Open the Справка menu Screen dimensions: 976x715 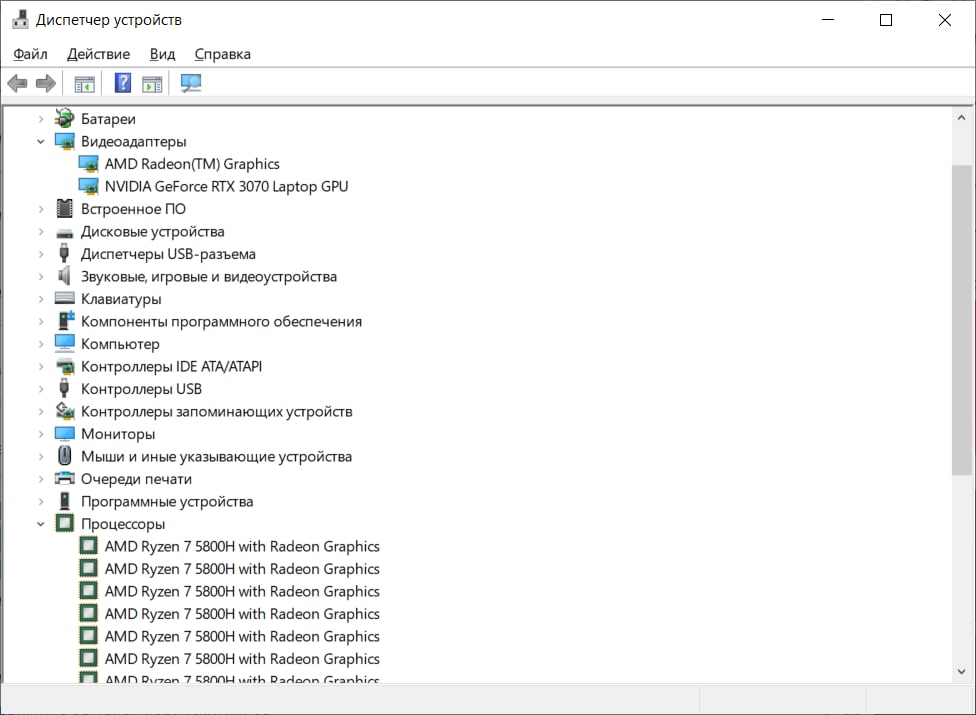pos(222,54)
